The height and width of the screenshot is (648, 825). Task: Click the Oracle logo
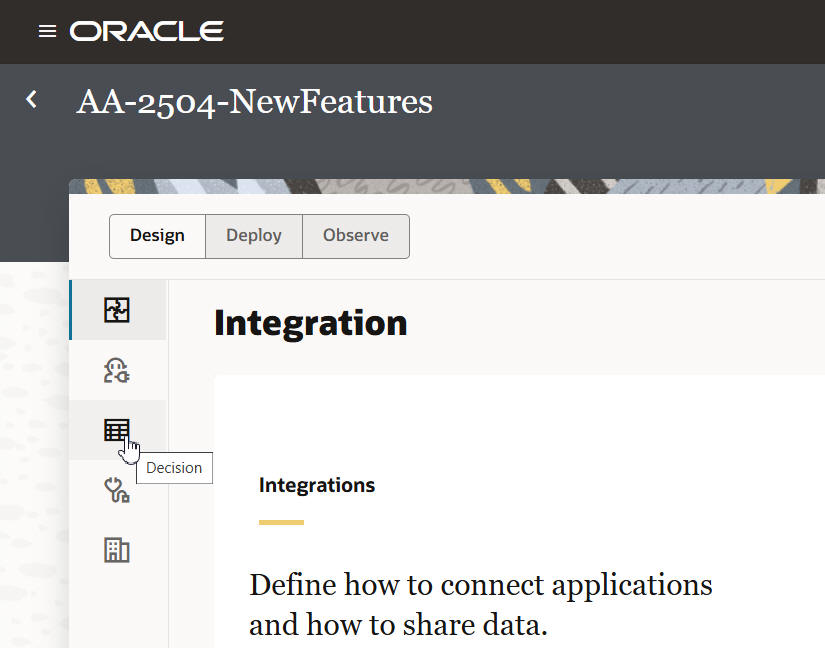click(x=146, y=32)
